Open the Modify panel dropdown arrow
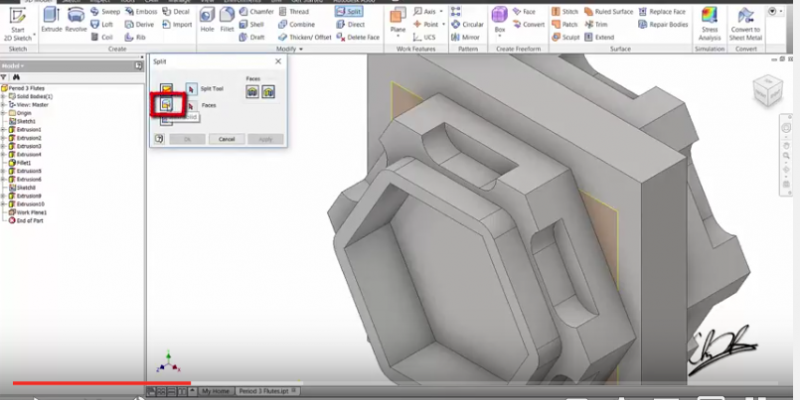The width and height of the screenshot is (800, 400). tap(300, 48)
